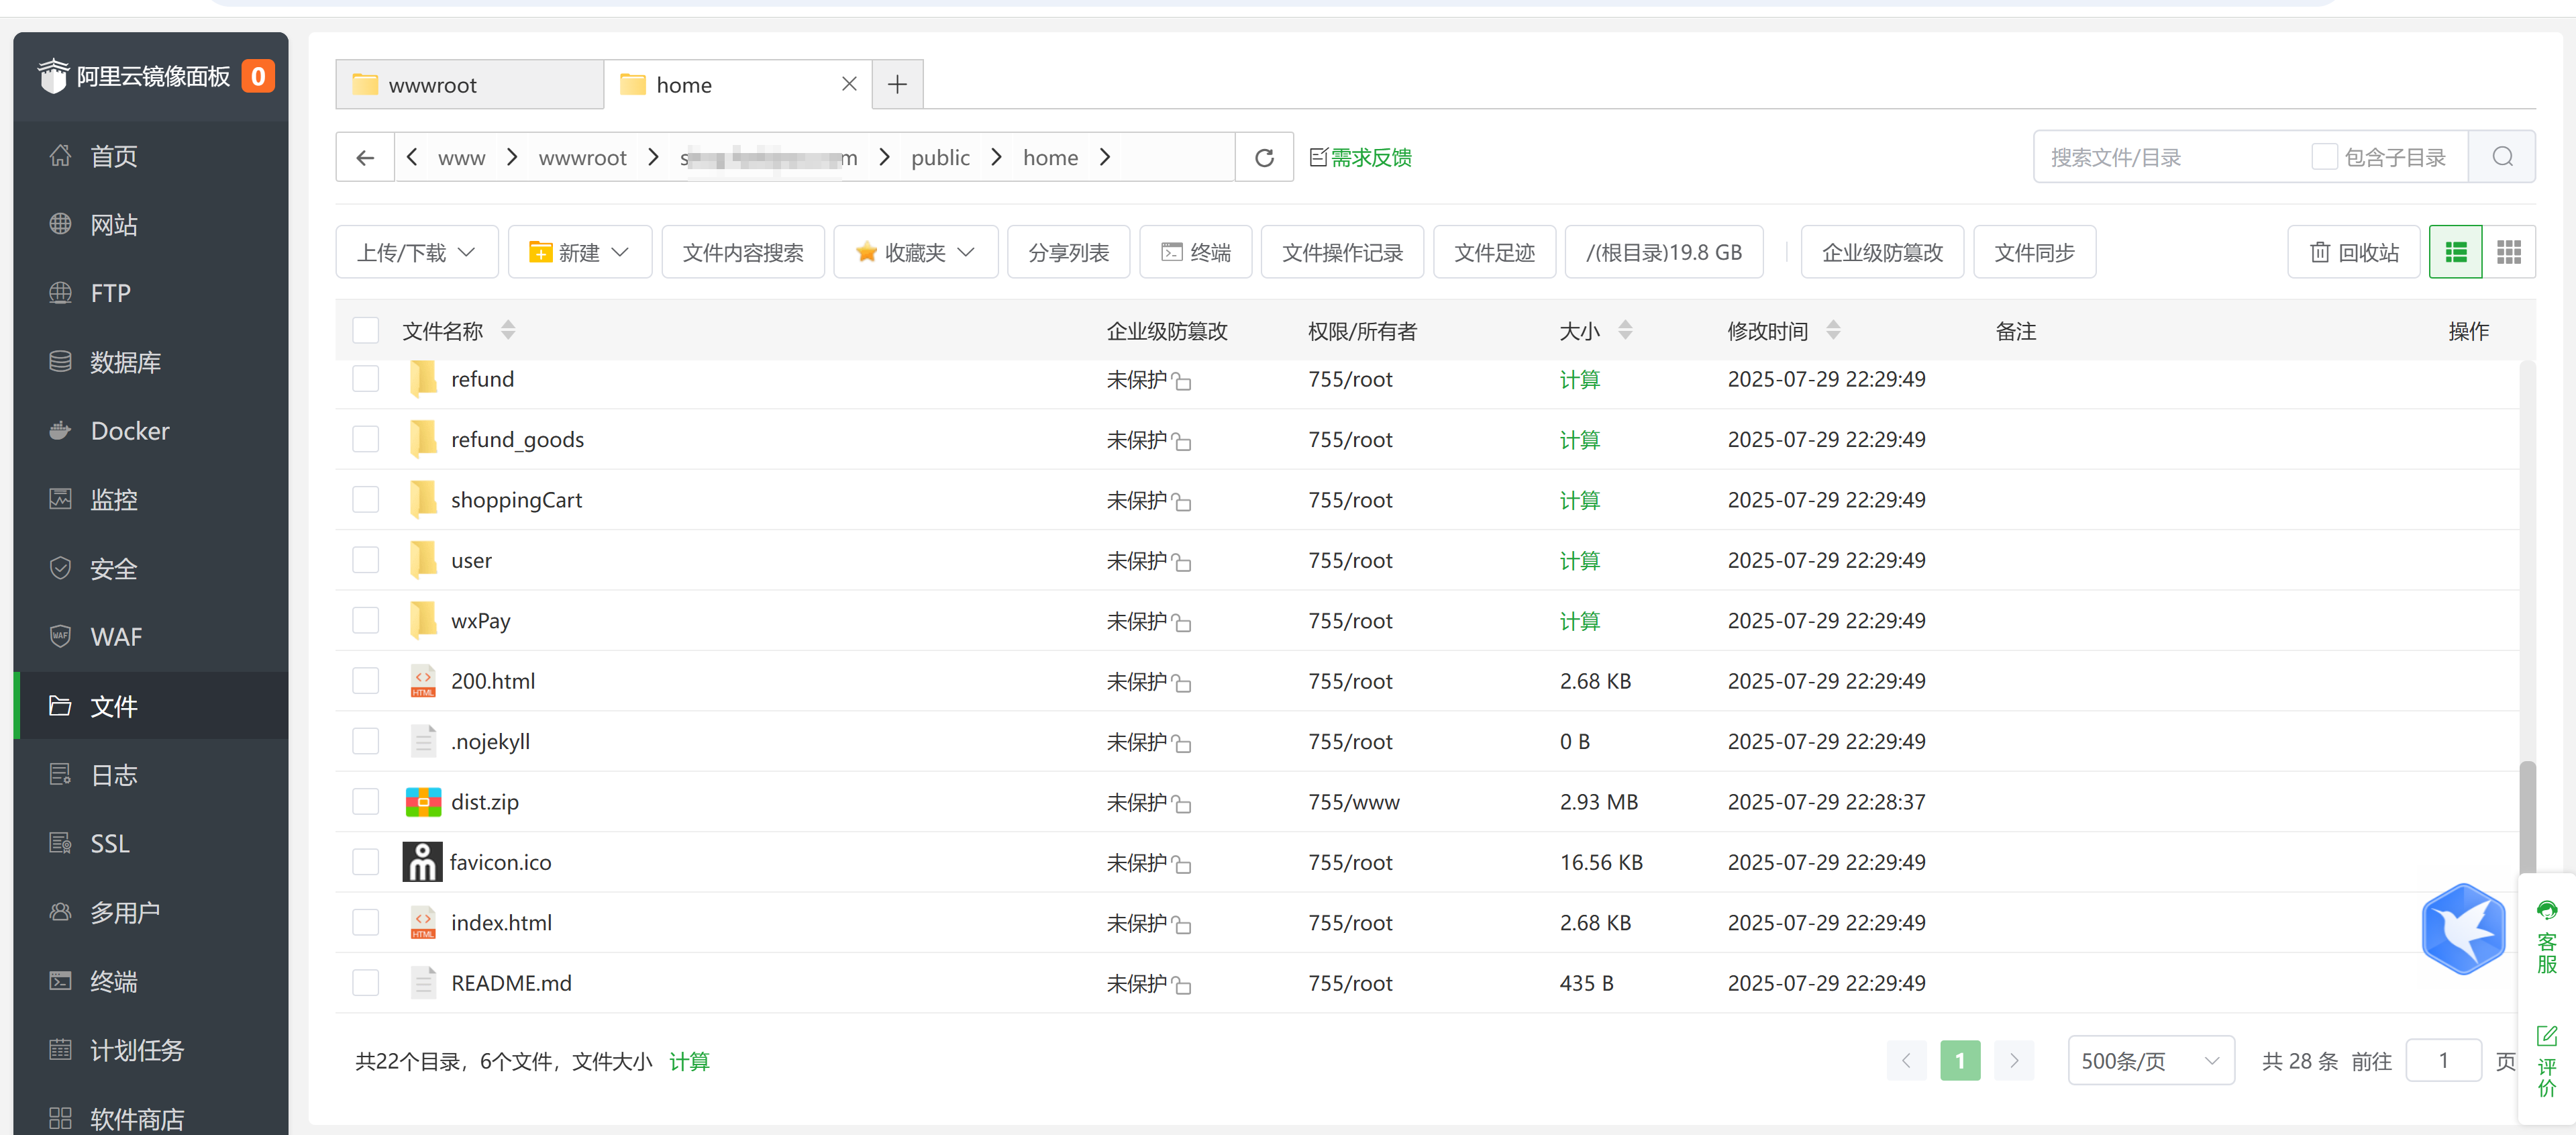
Task: Check the user folder checkbox
Action: pos(365,560)
